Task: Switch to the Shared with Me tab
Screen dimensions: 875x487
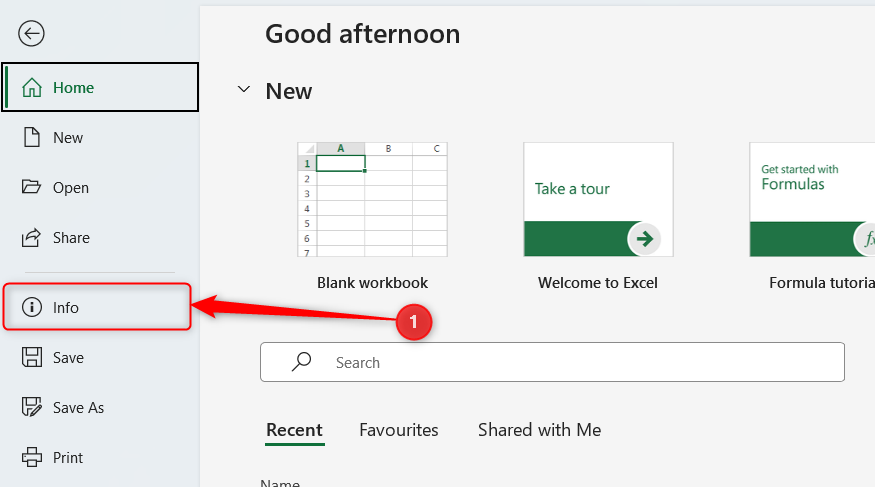Action: coord(540,430)
